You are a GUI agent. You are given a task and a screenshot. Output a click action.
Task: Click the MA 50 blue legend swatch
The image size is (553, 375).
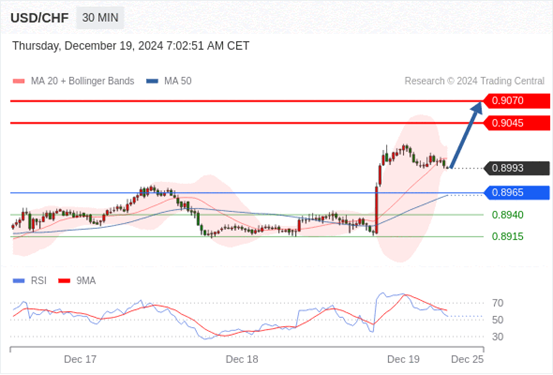pos(152,81)
